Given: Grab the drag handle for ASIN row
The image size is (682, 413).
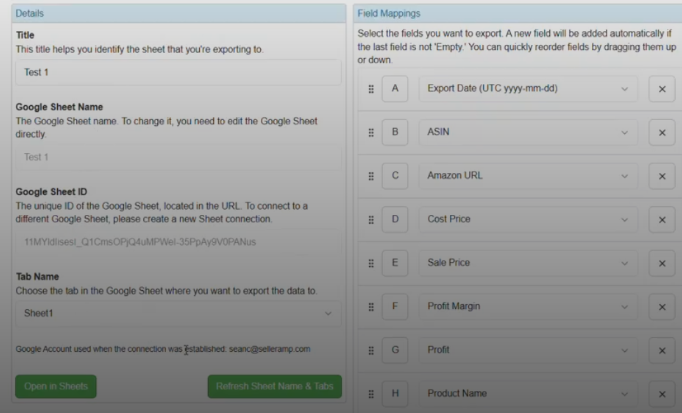Looking at the screenshot, I should [371, 133].
